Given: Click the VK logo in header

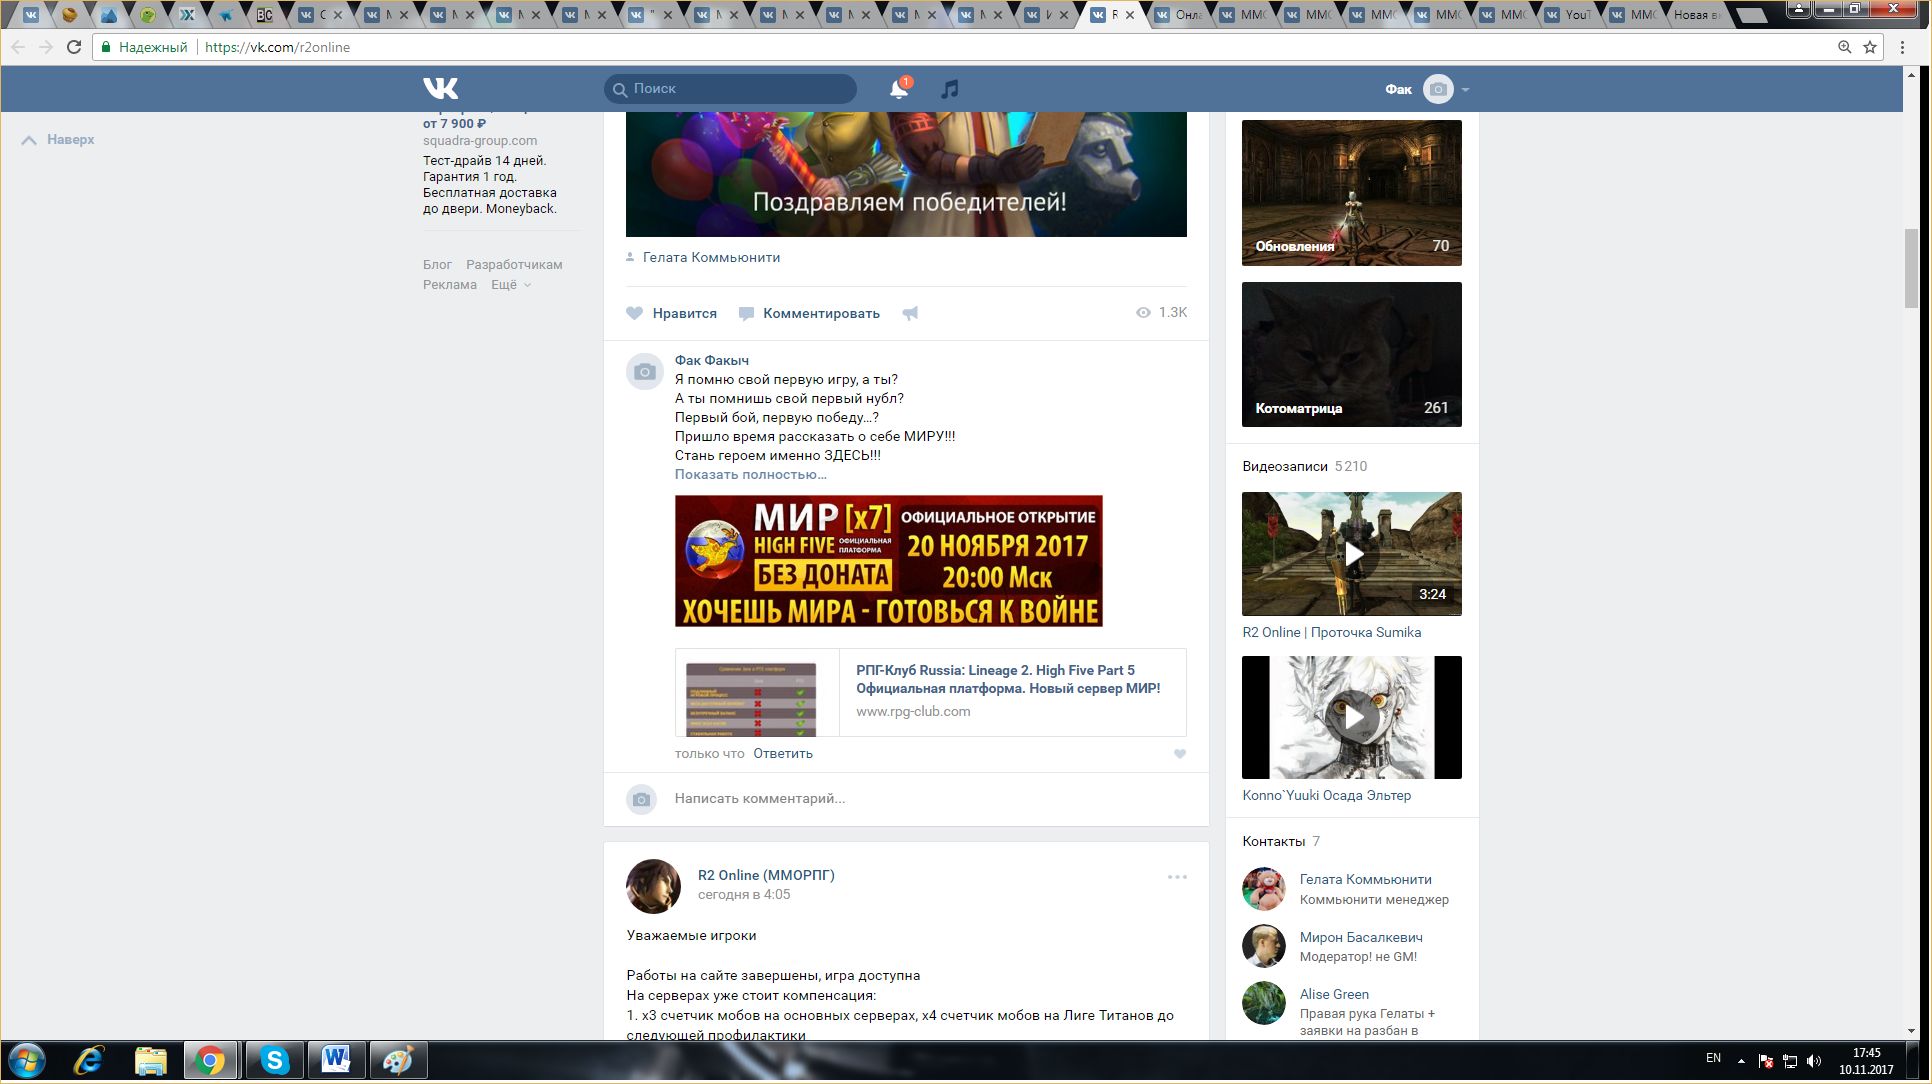Looking at the screenshot, I should click(x=440, y=88).
